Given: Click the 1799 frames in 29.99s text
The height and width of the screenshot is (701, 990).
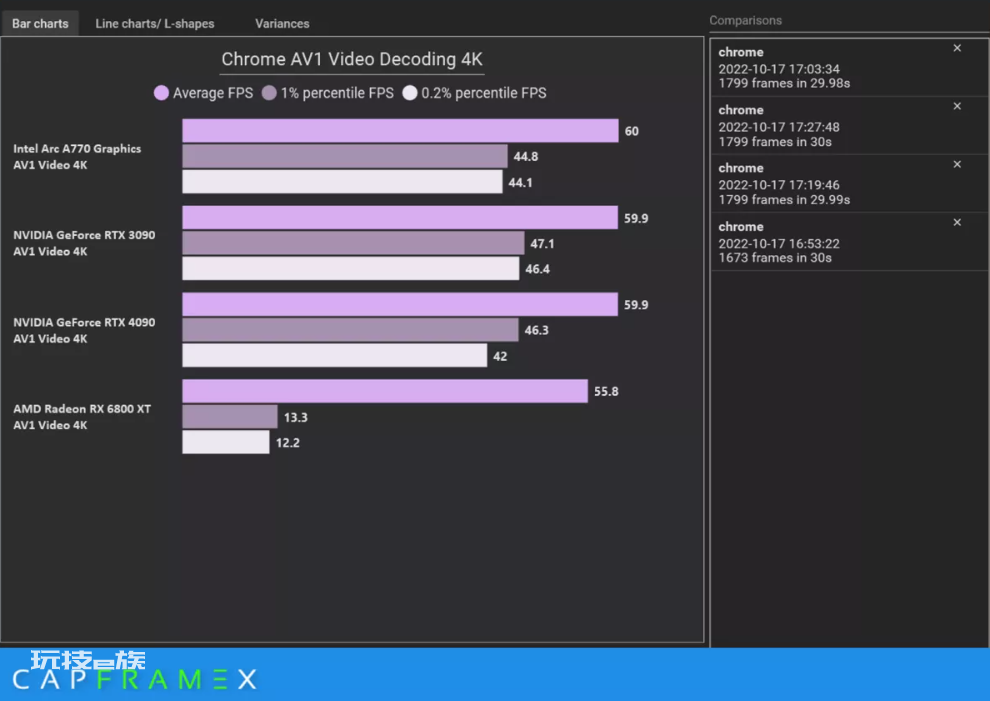Looking at the screenshot, I should pos(784,200).
